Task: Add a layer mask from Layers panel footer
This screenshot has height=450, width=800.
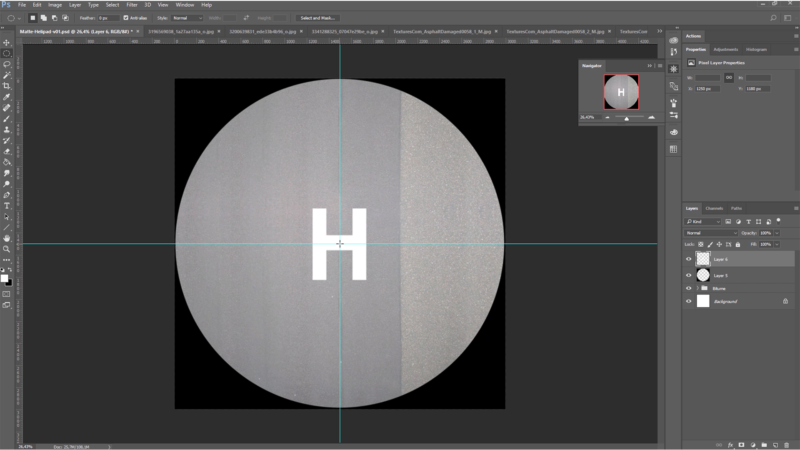Action: coord(741,445)
